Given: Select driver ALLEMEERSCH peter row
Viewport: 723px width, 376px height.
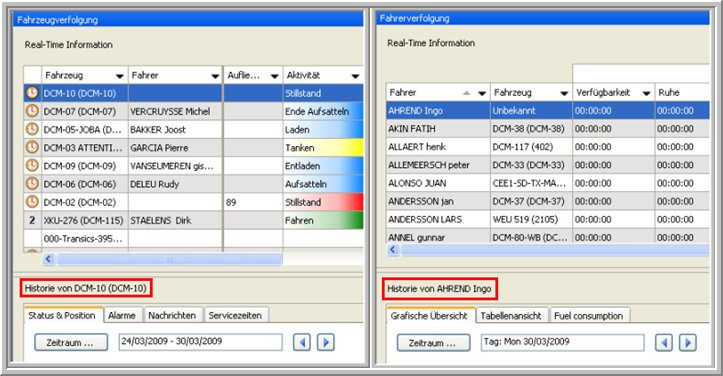Looking at the screenshot, I should point(548,165).
